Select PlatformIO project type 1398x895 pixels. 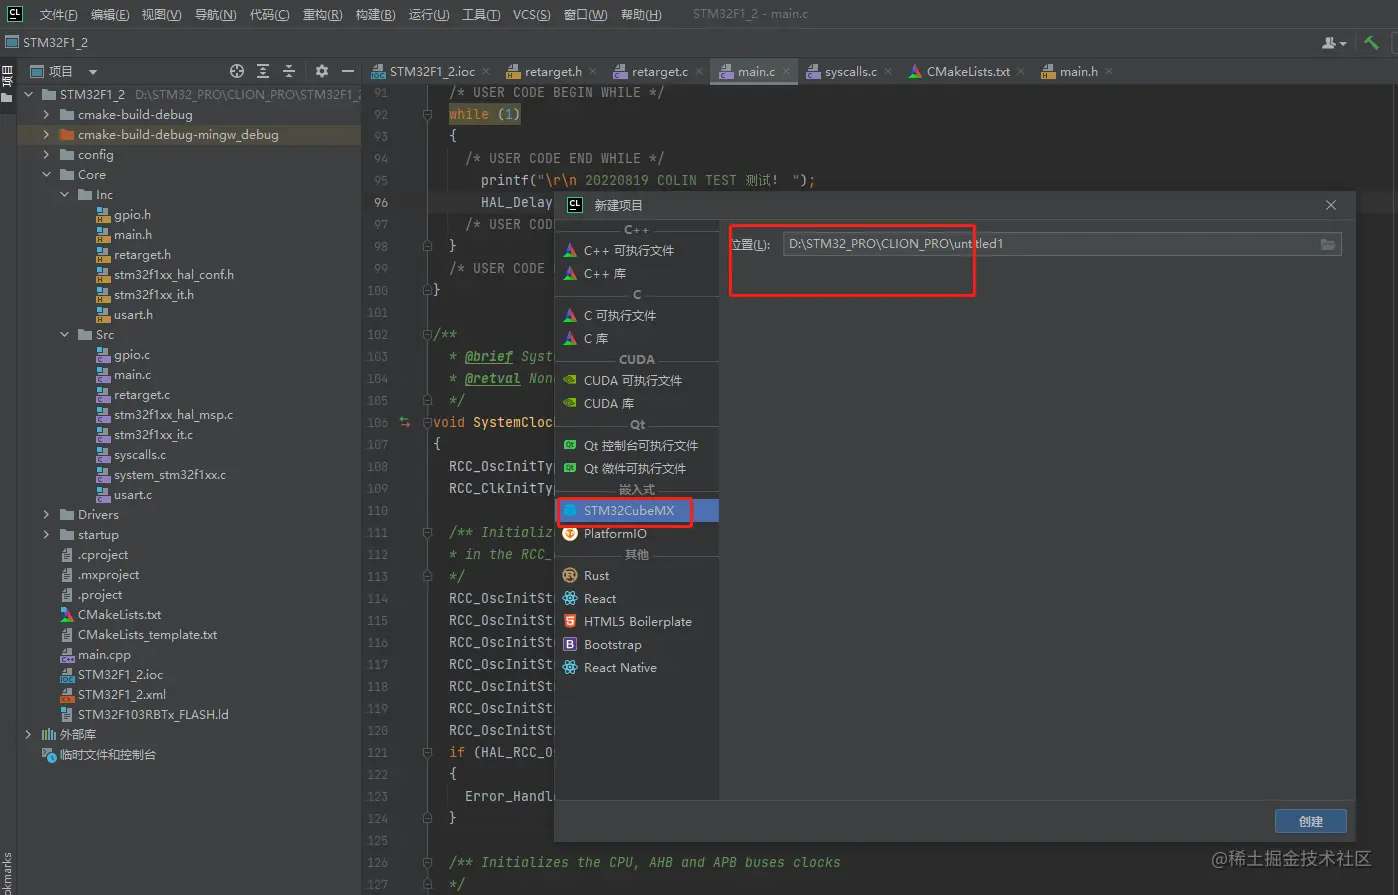[x=637, y=533]
